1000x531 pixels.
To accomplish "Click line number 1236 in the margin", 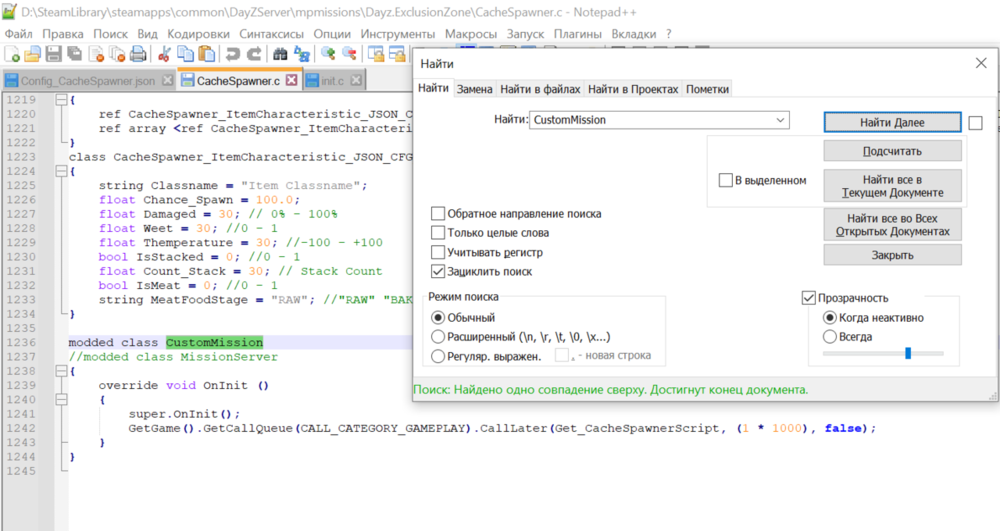I will click(x=21, y=342).
